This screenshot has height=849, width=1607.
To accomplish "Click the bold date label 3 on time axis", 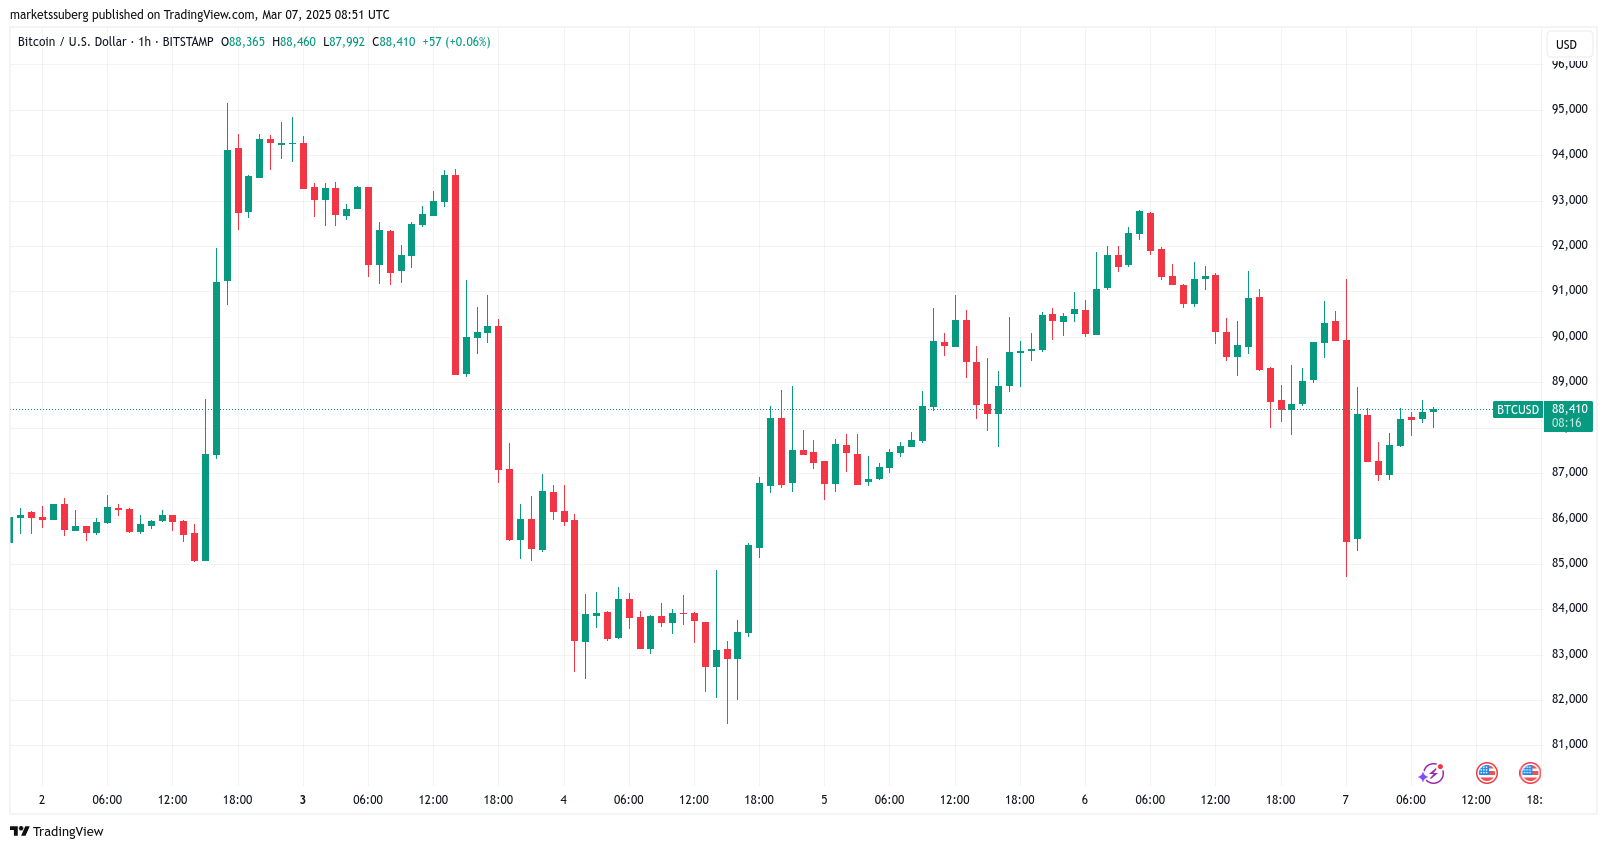I will click(303, 800).
